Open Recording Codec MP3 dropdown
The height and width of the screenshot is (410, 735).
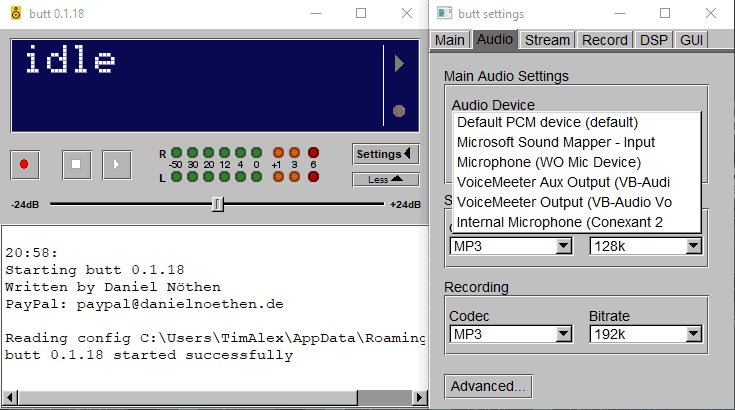[x=511, y=334]
